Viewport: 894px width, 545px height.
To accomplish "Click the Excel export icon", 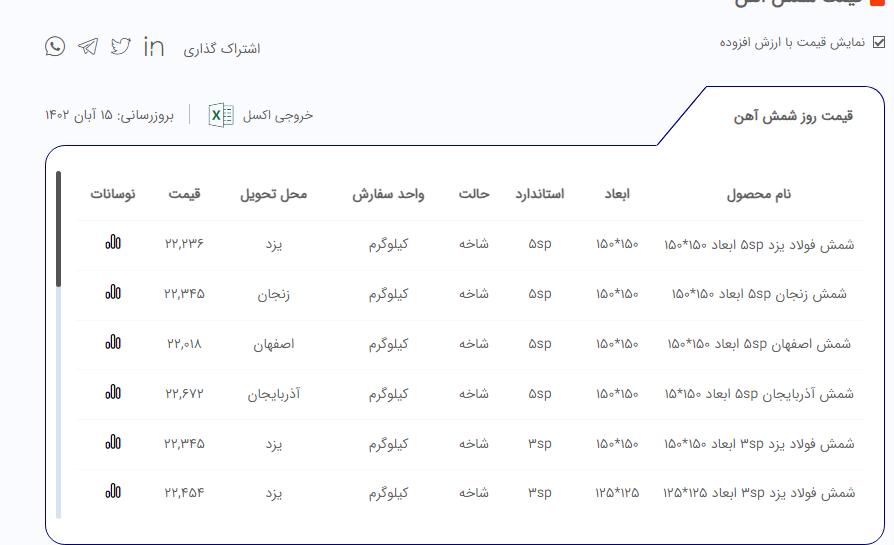I will [x=221, y=115].
